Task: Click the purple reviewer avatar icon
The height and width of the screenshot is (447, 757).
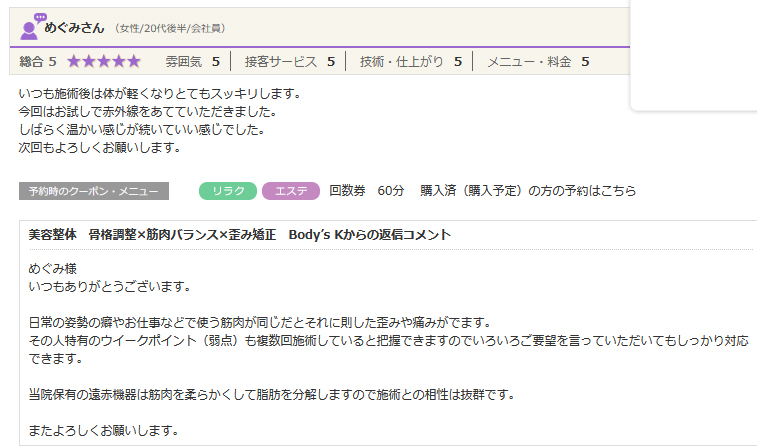Action: (31, 27)
